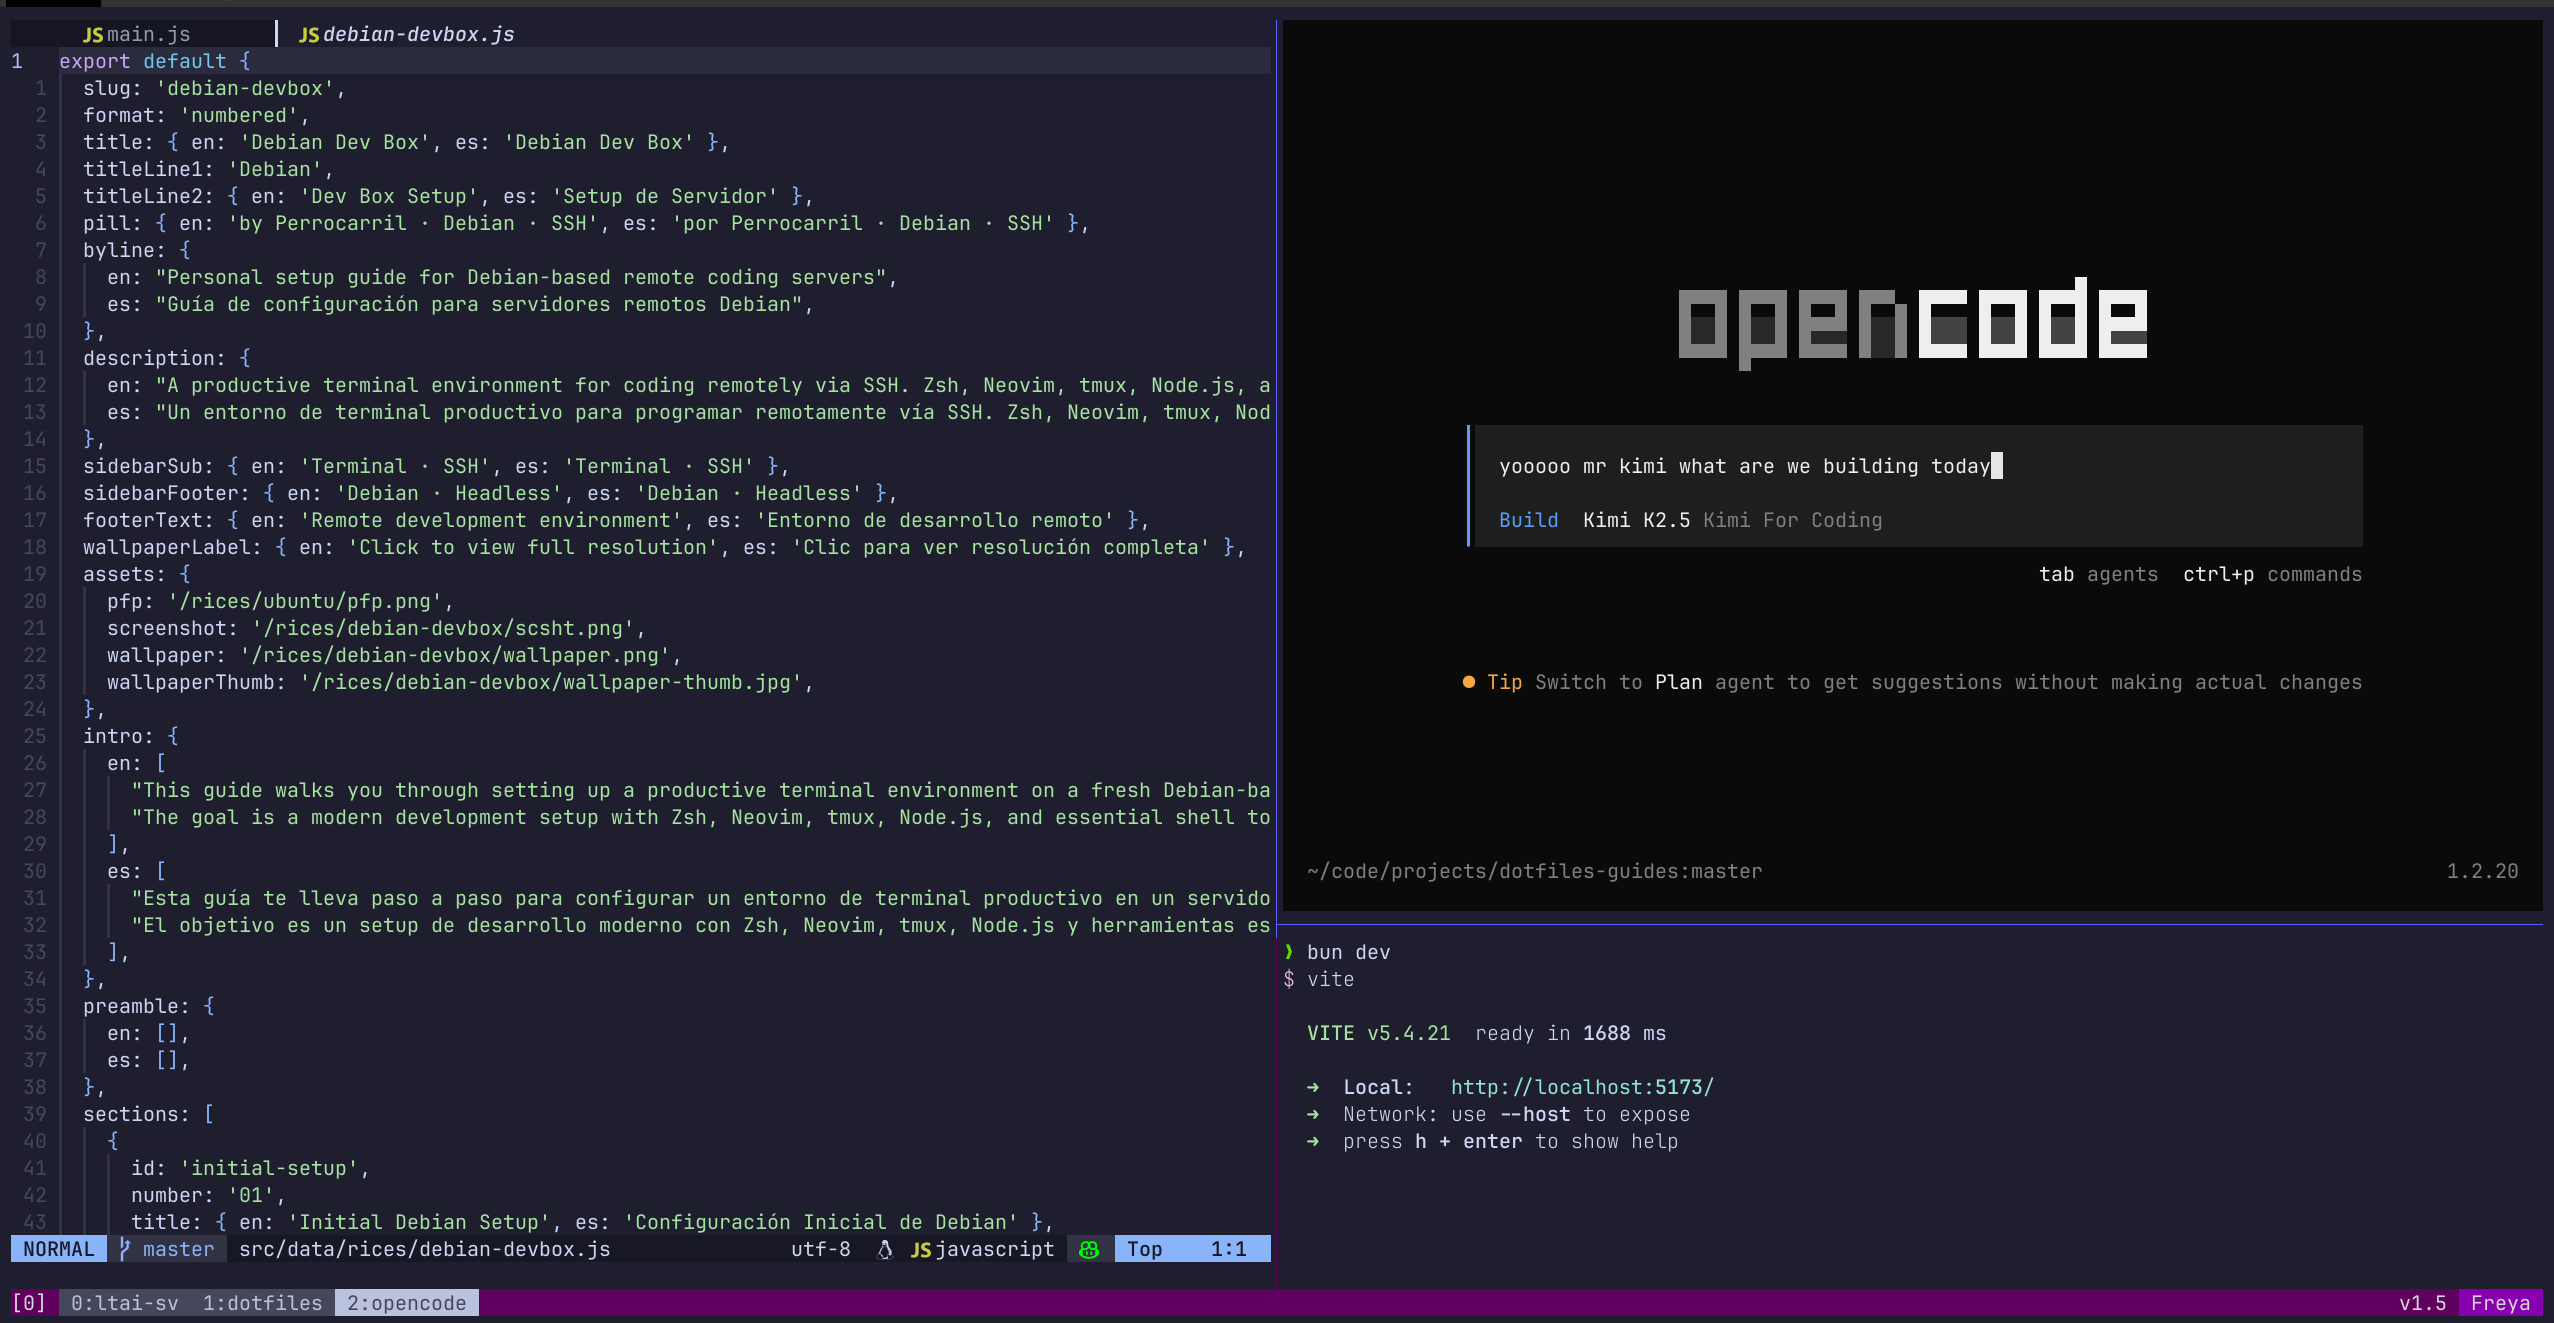Viewport: 2554px width, 1323px height.
Task: Switch to tmux window 1:dotfiles
Action: click(x=263, y=1303)
